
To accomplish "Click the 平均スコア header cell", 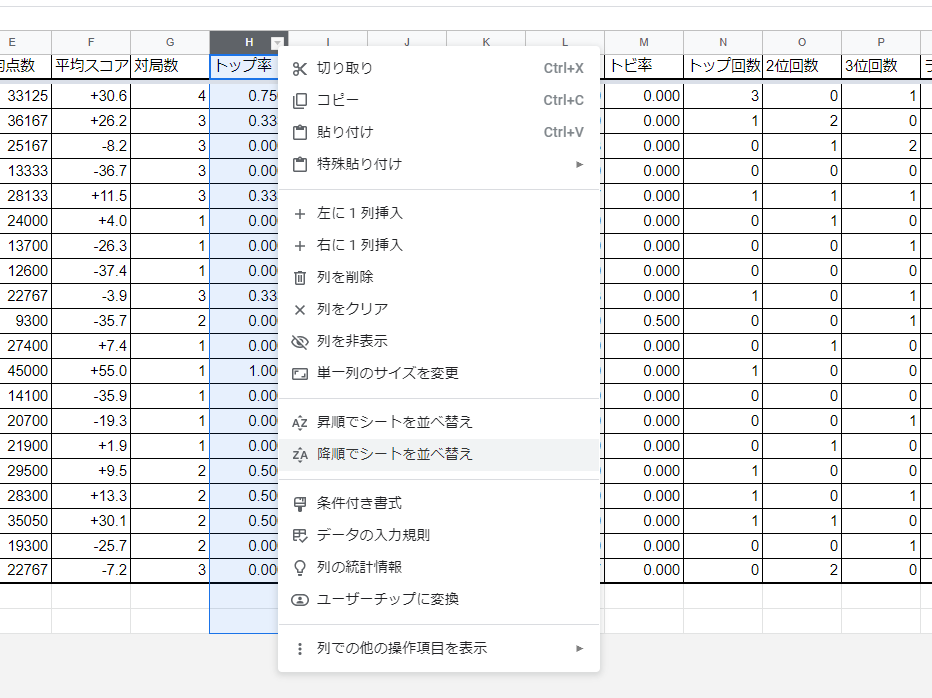I will point(91,66).
